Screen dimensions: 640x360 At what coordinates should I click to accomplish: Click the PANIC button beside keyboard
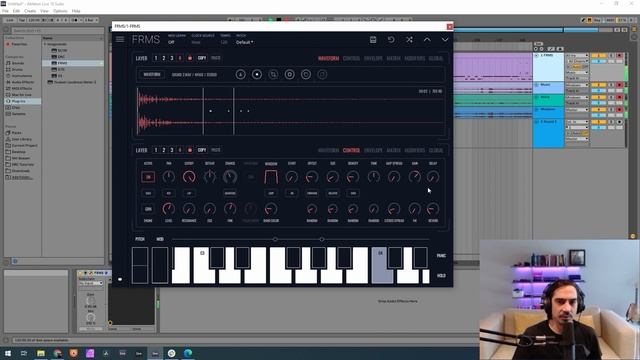[x=441, y=256]
